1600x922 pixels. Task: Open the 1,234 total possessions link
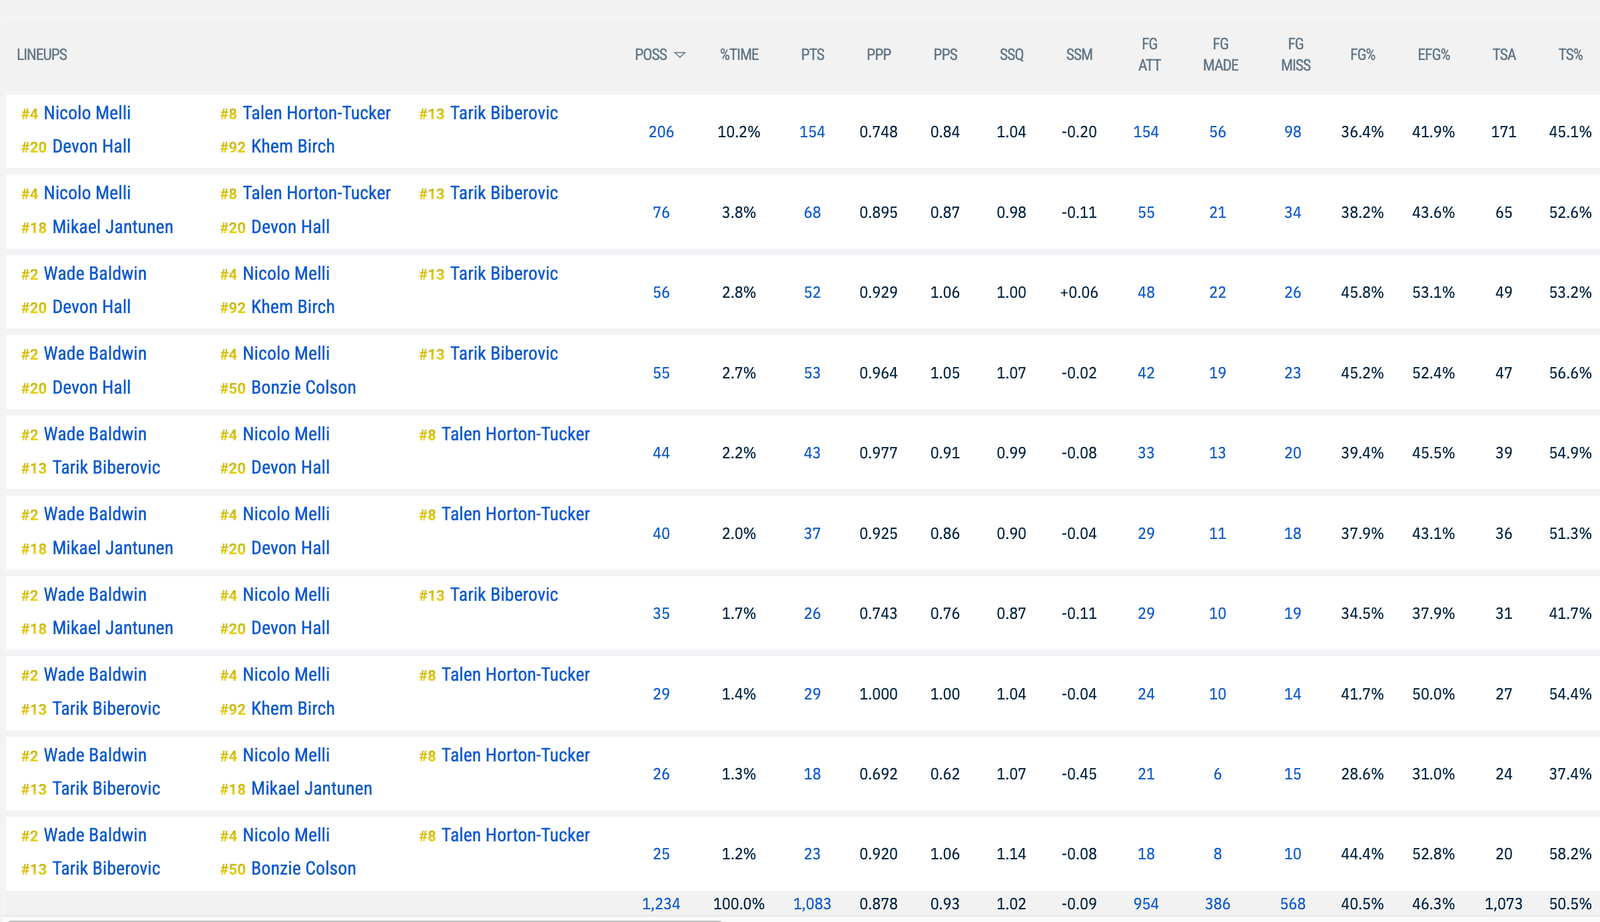coord(661,904)
